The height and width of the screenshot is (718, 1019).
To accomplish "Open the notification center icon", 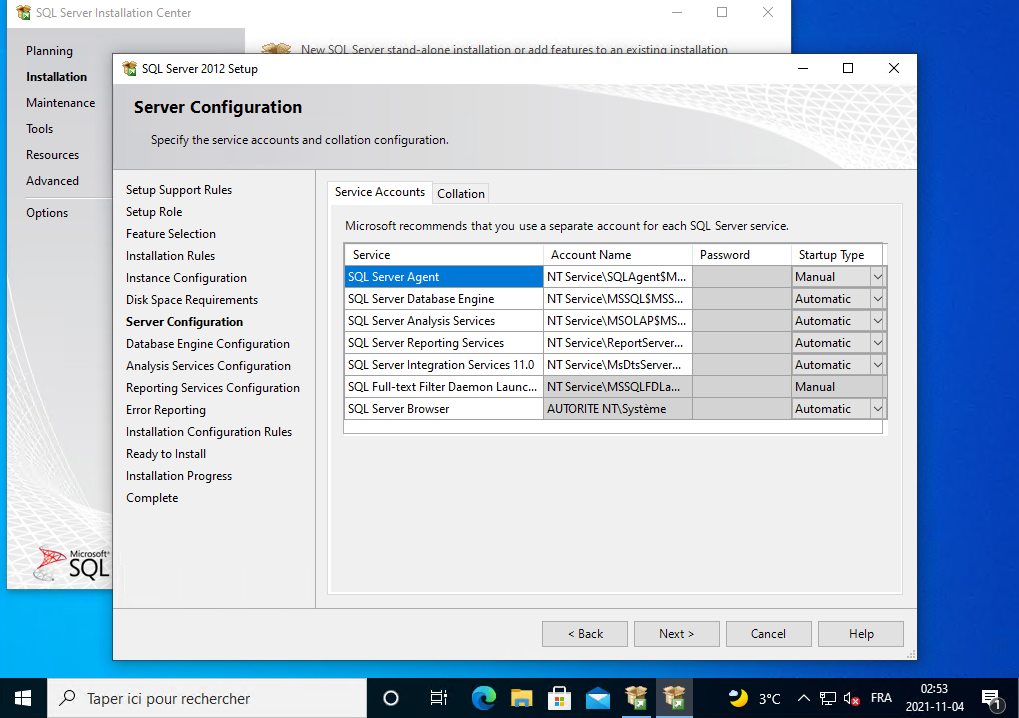I will click(991, 698).
